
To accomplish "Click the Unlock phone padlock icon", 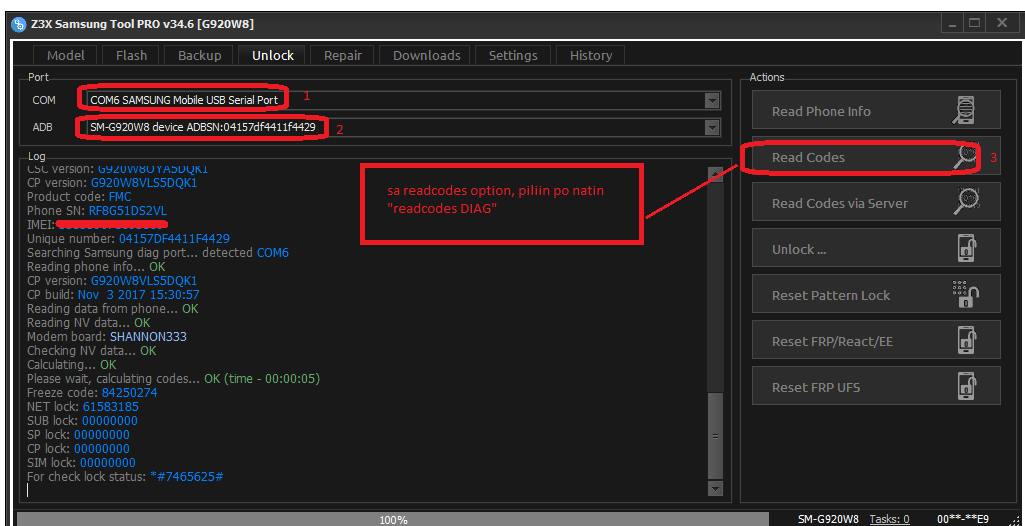I will pyautogui.click(x=967, y=250).
